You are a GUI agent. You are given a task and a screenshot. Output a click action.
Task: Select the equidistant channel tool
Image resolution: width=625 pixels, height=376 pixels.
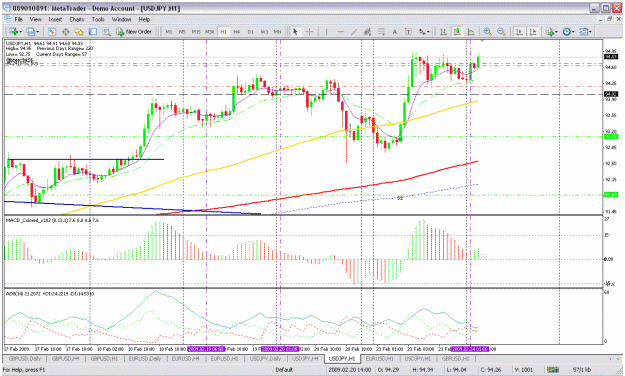tap(368, 31)
